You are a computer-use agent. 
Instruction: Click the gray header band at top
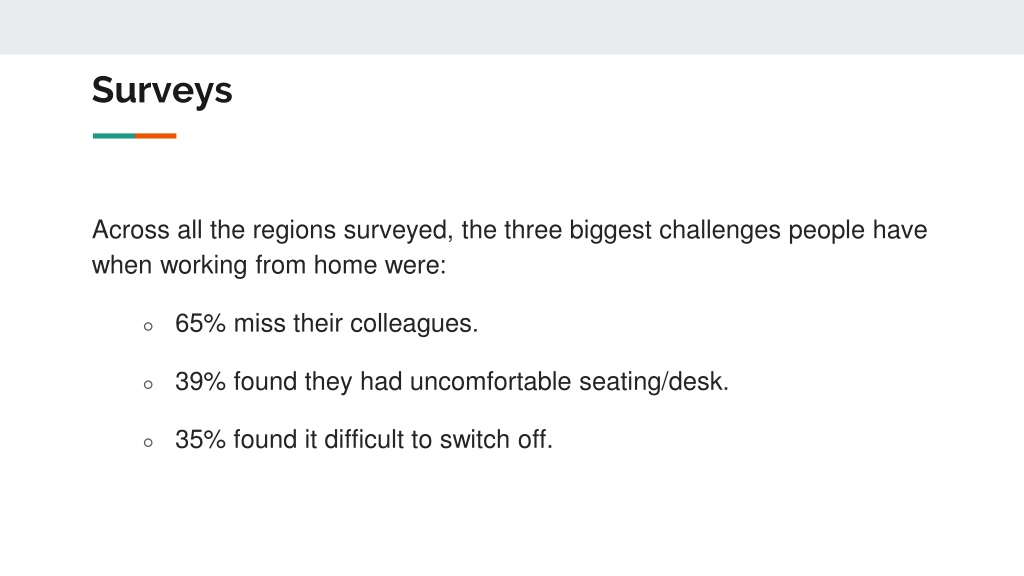pyautogui.click(x=512, y=27)
